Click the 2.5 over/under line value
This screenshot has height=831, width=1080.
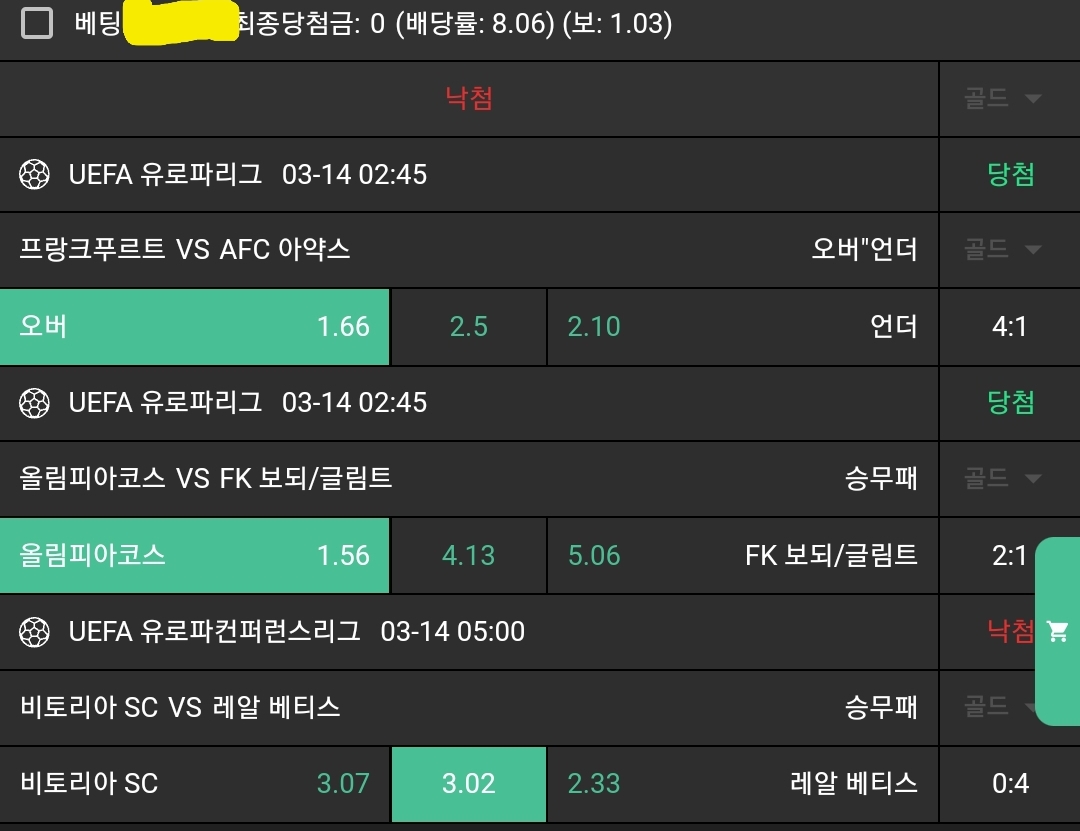pos(468,327)
